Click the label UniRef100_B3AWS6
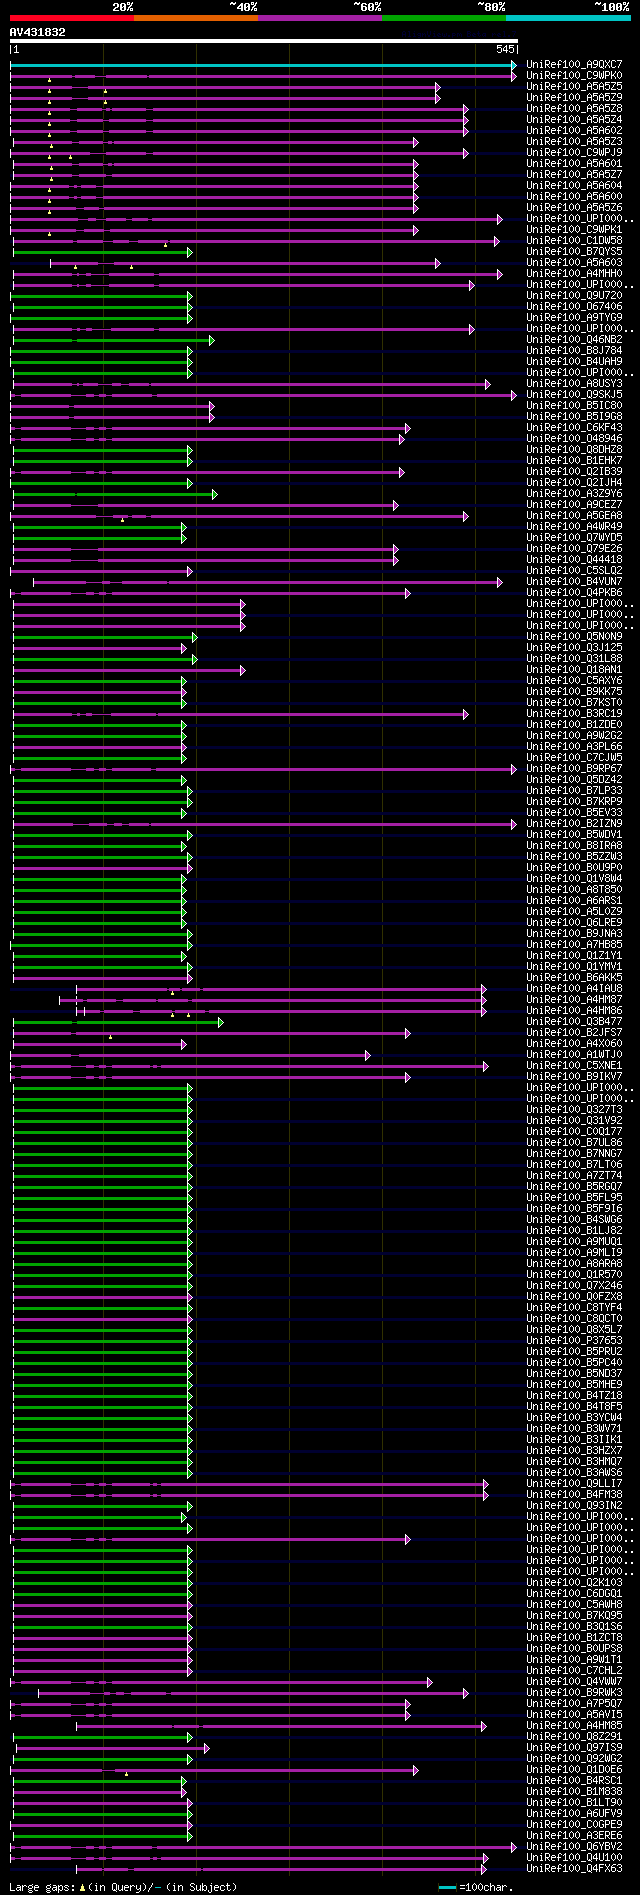The height and width of the screenshot is (1895, 640). 574,1473
